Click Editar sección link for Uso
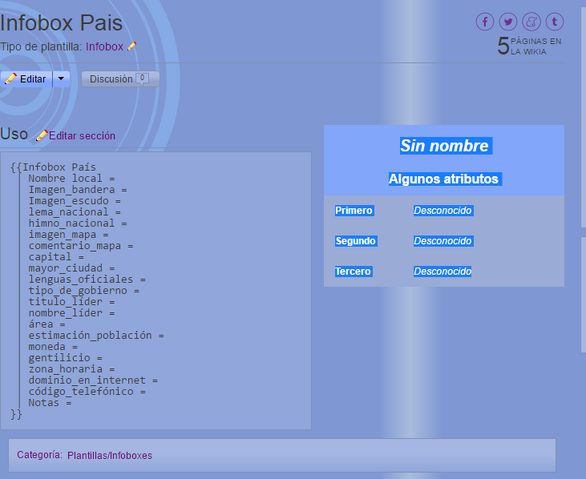Image resolution: width=586 pixels, height=479 pixels. (82, 136)
